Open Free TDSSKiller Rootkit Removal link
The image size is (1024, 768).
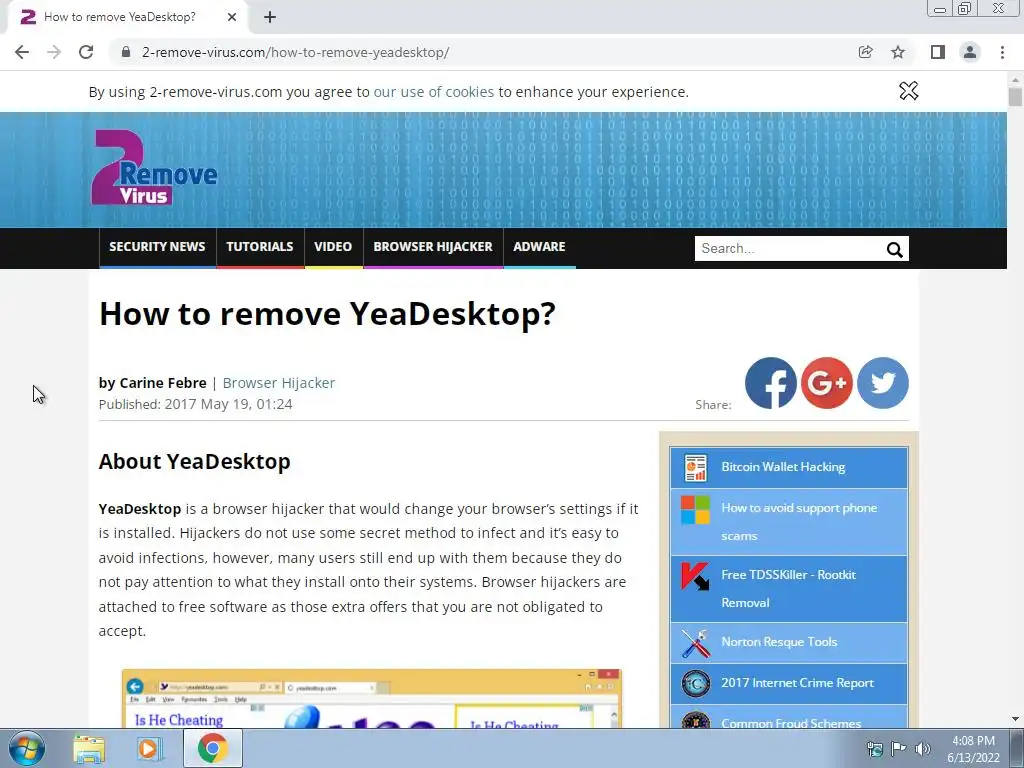[788, 588]
